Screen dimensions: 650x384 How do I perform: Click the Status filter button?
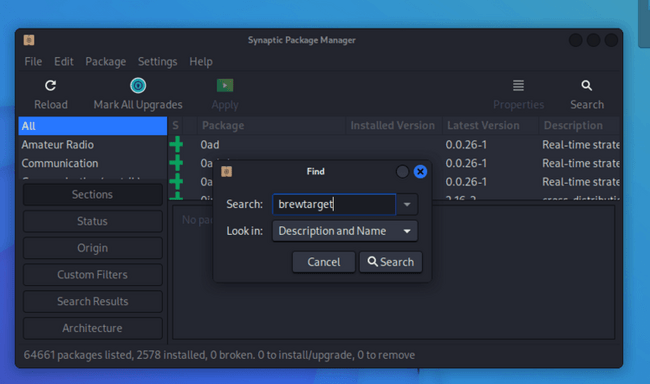tap(92, 221)
